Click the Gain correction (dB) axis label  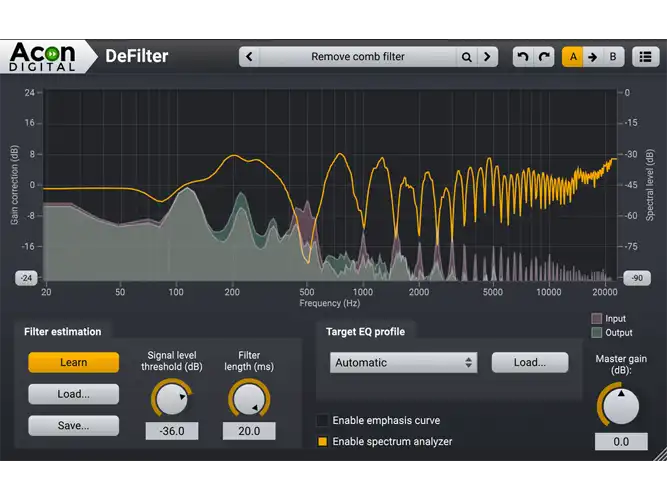point(14,185)
